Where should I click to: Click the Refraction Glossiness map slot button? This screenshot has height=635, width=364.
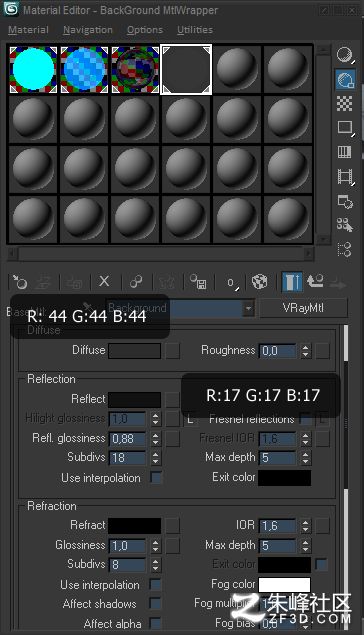coord(172,545)
